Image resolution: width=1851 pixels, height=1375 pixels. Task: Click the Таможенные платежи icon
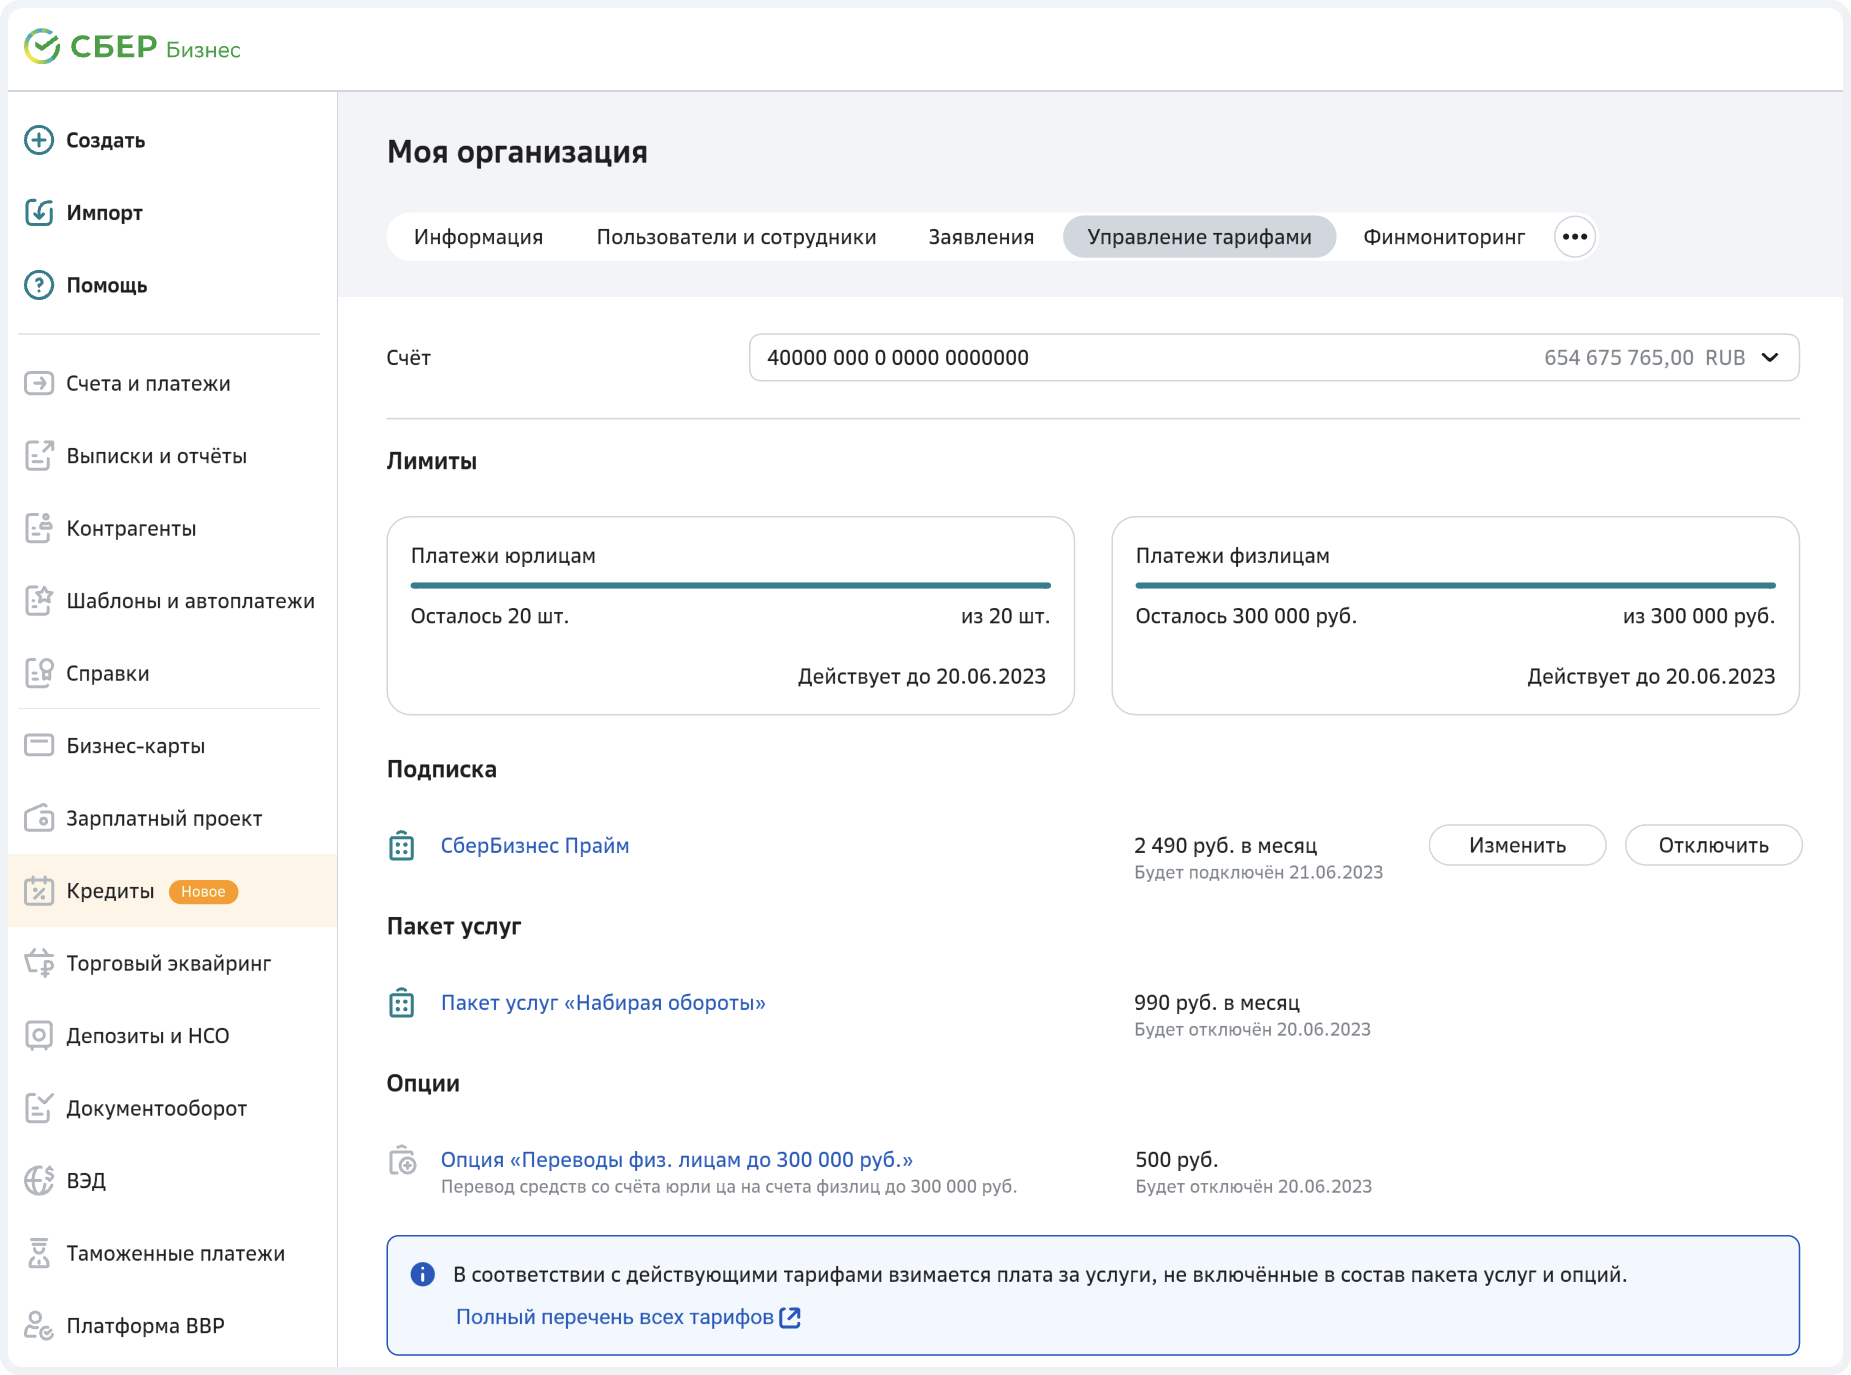coord(39,1253)
